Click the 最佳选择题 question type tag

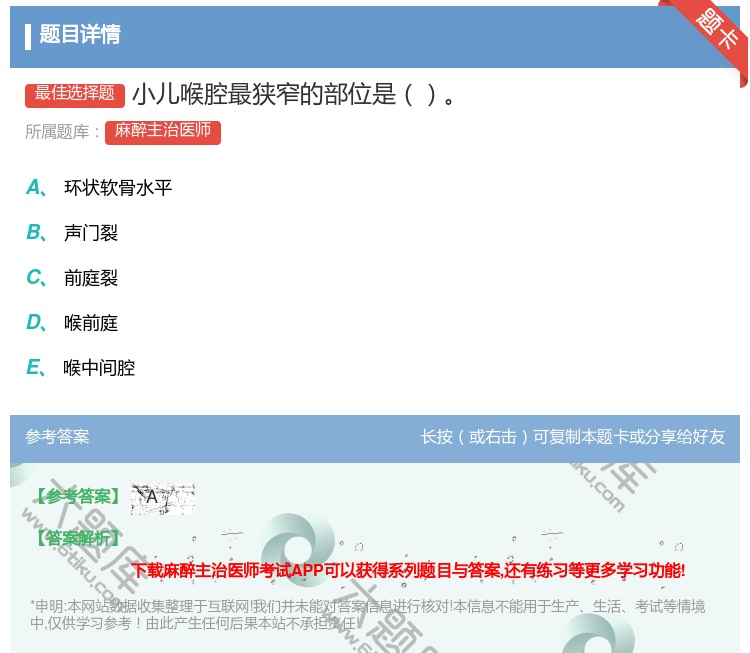pyautogui.click(x=75, y=94)
